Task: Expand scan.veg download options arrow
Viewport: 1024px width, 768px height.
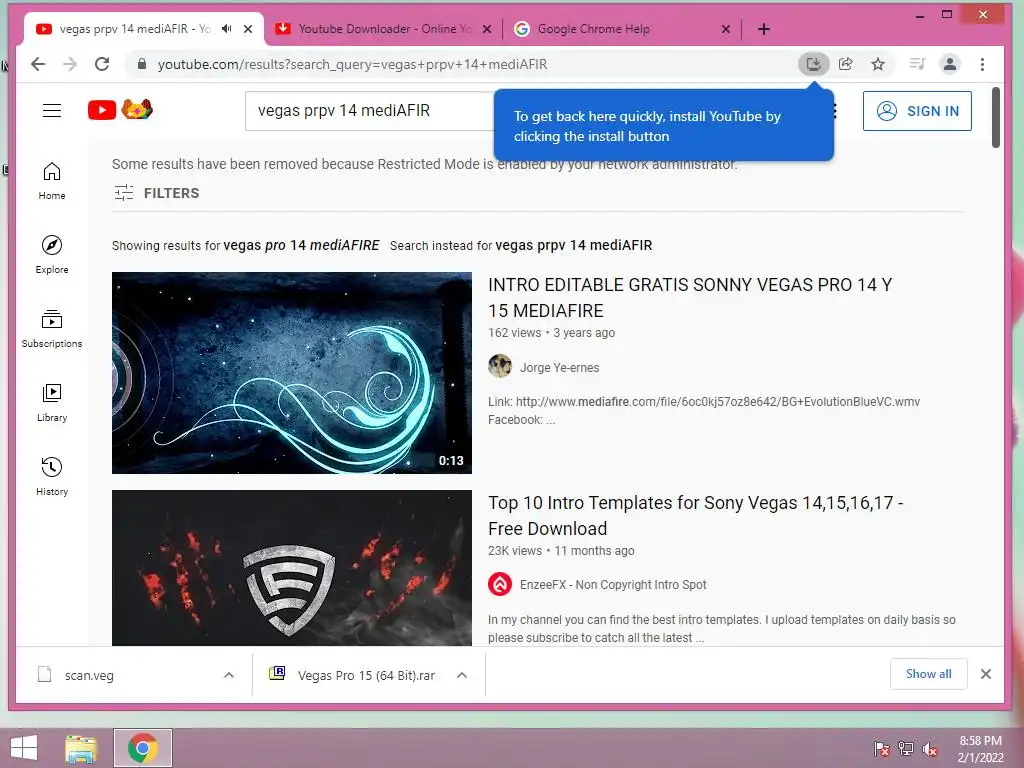Action: pyautogui.click(x=229, y=675)
